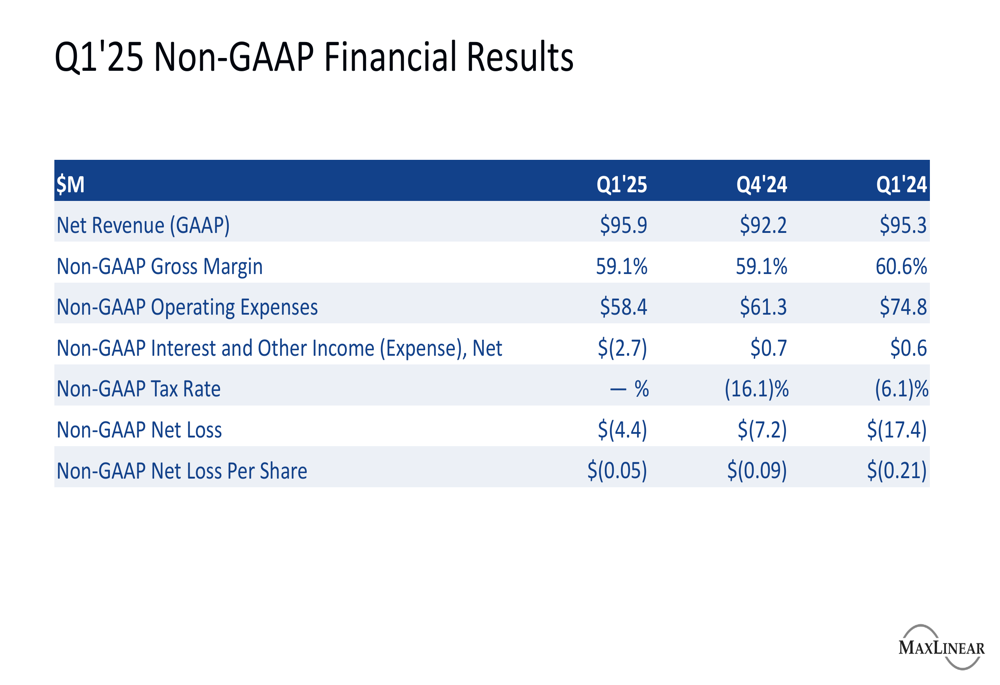Select the $95.9 revenue value
Viewport: 1000px width, 685px height.
click(623, 225)
